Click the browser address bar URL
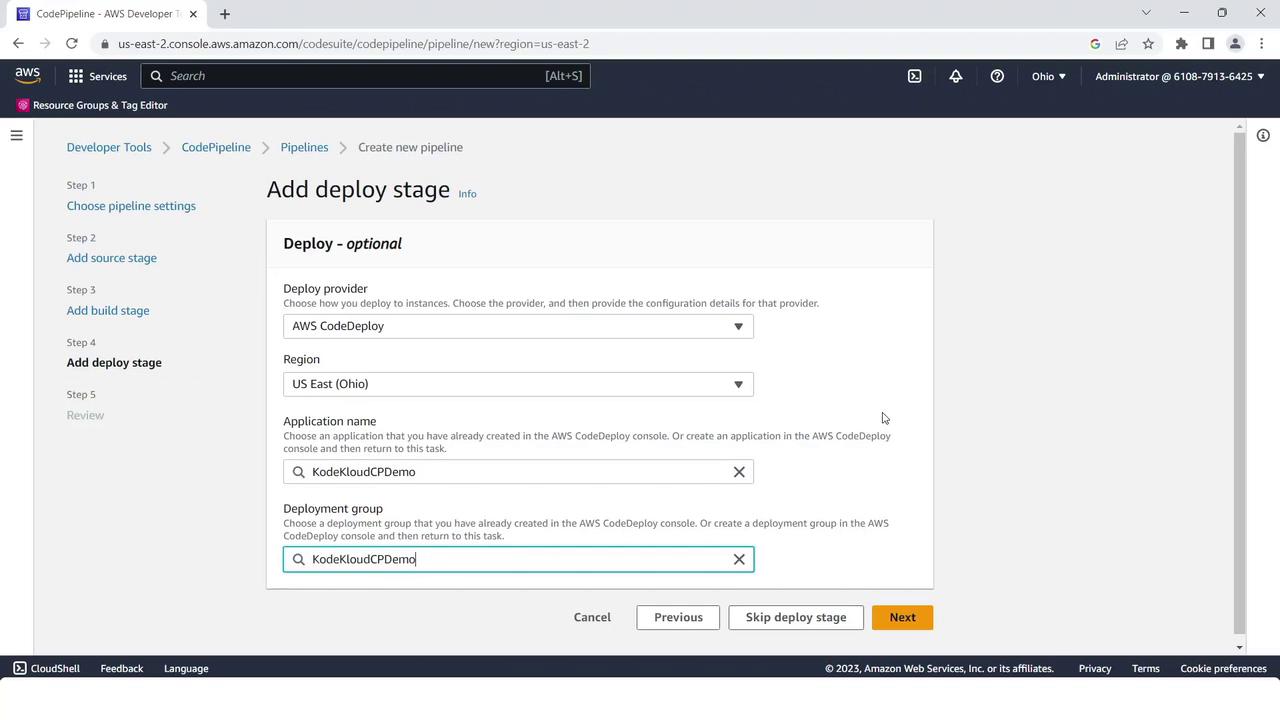1280x720 pixels. [x=353, y=44]
